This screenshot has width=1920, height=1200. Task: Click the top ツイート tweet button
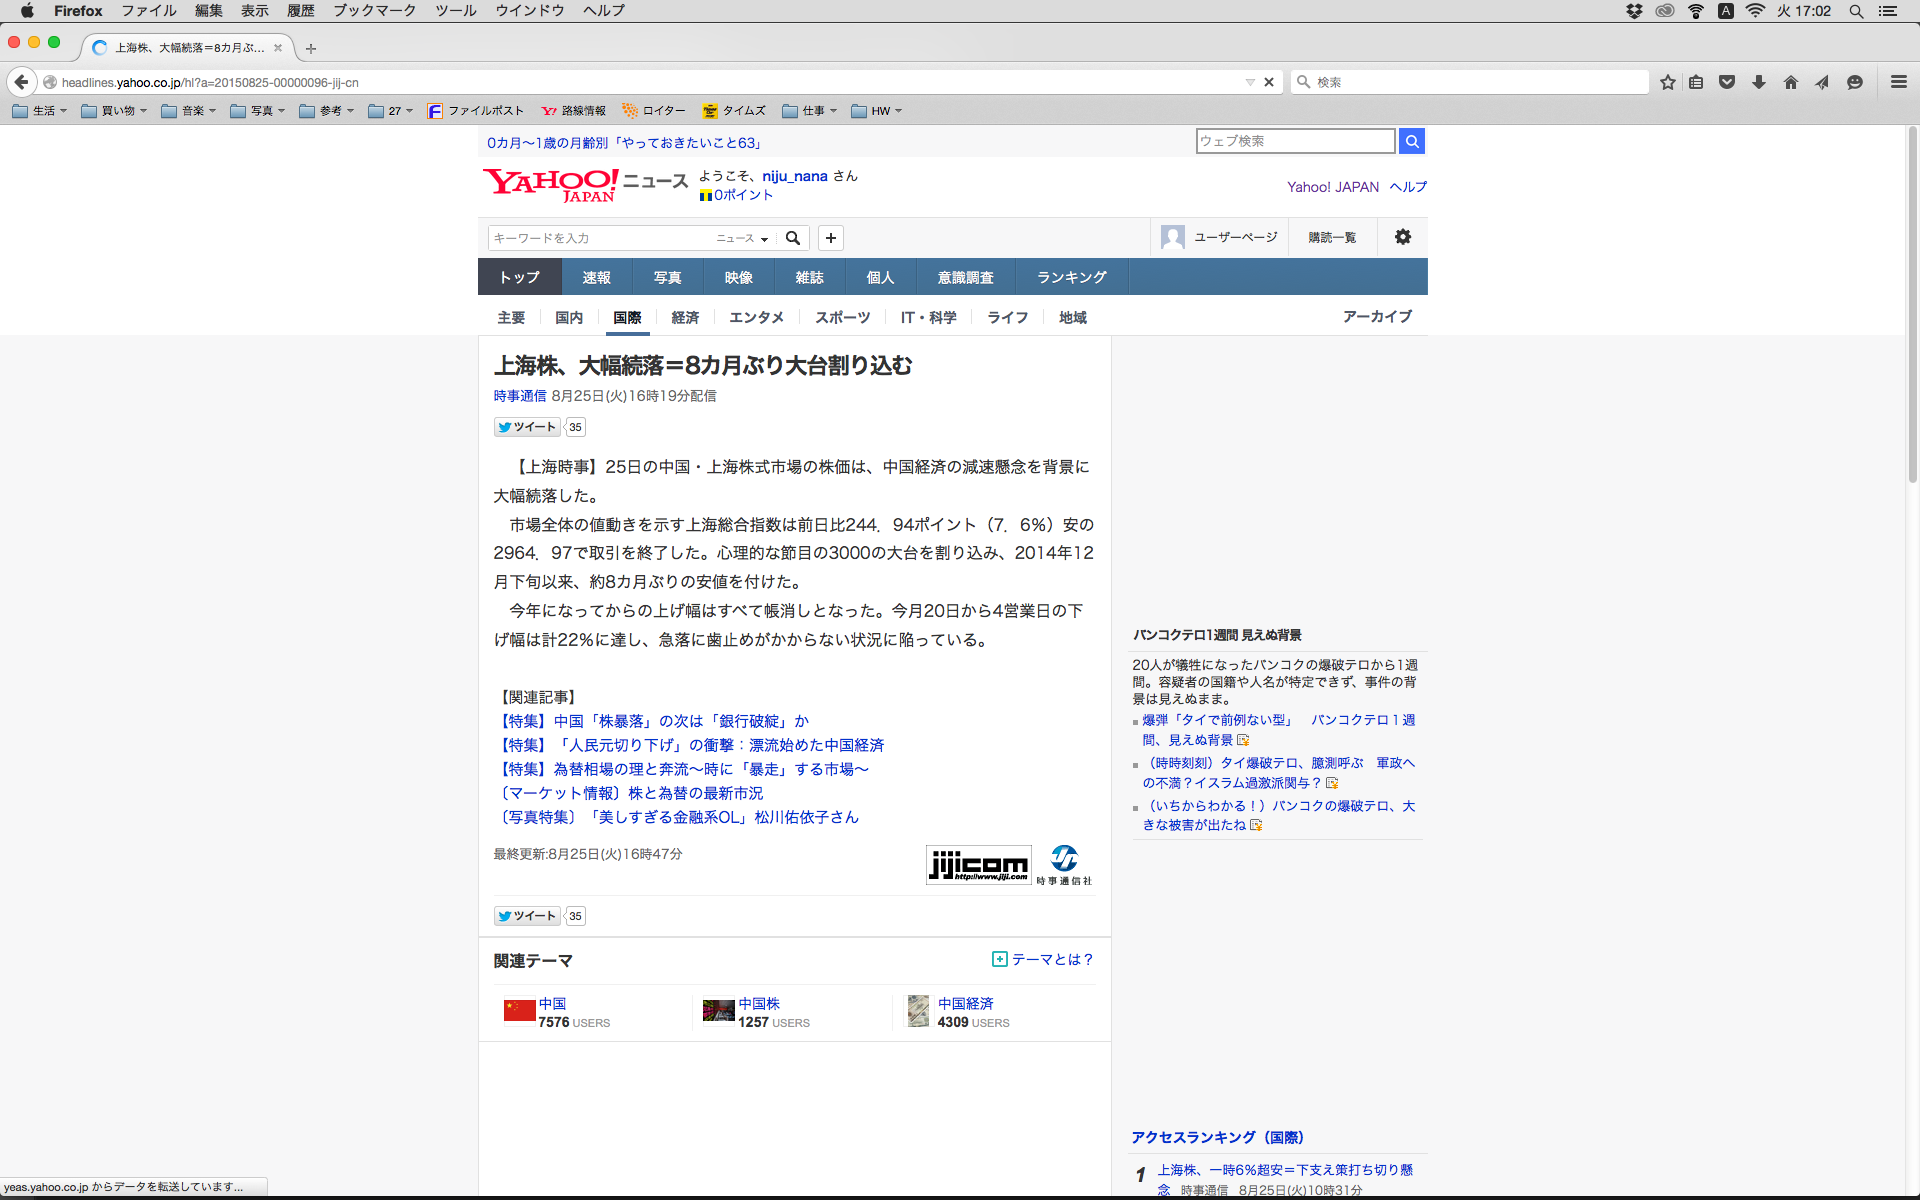[527, 427]
